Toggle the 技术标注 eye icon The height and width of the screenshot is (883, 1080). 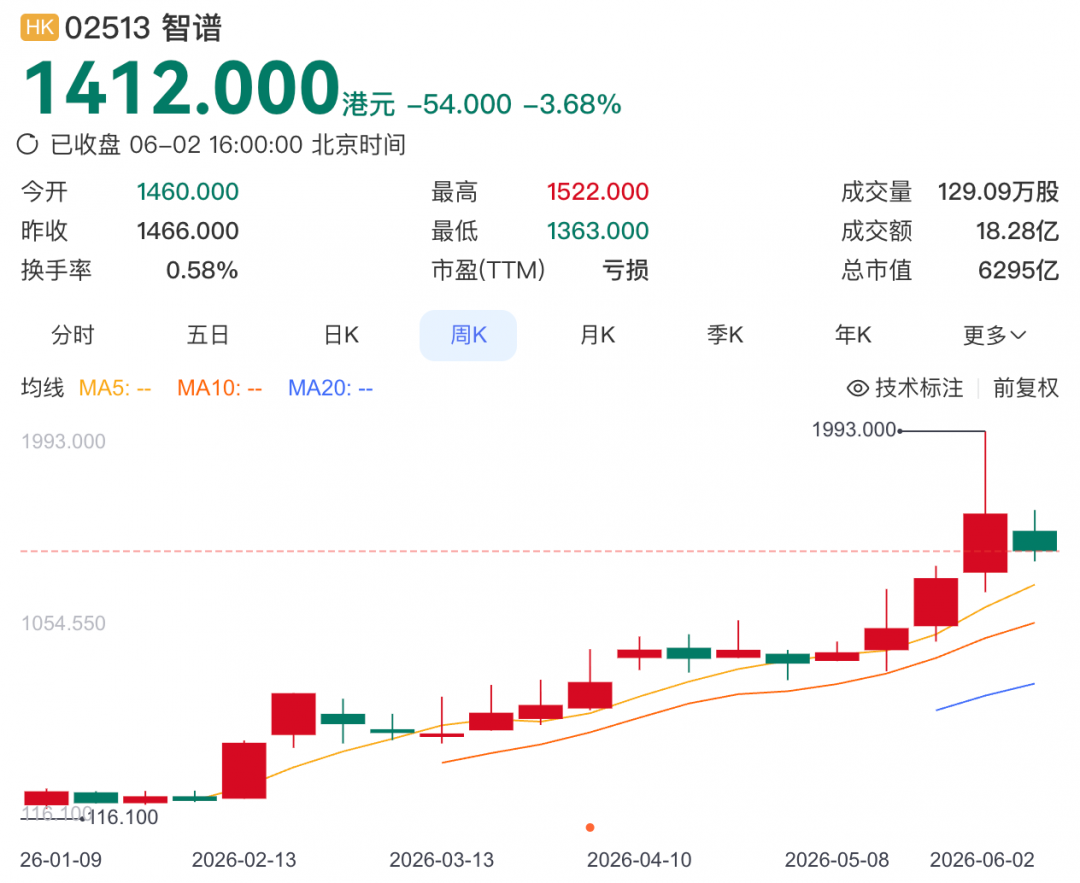[858, 388]
